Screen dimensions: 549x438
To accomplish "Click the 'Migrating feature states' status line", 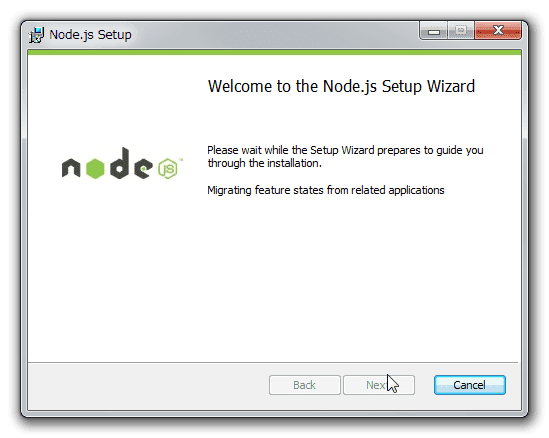I will click(326, 190).
